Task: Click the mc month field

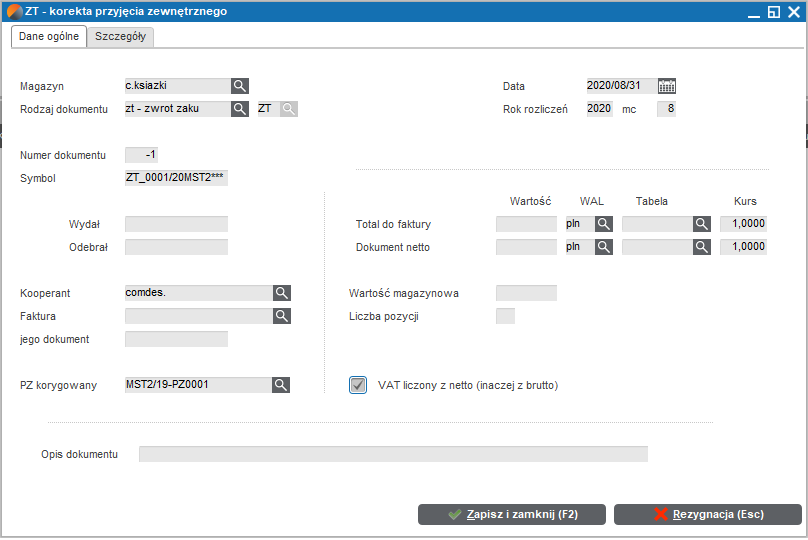Action: pos(666,109)
